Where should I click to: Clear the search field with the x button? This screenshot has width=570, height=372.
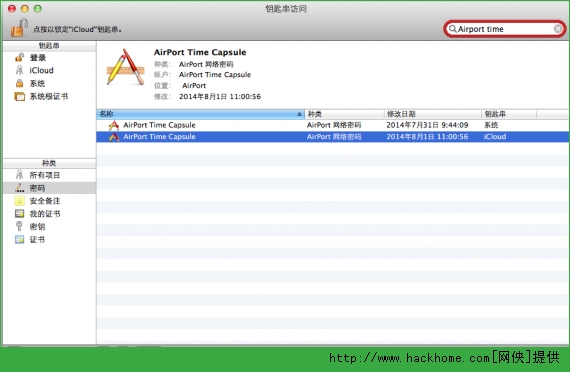point(558,29)
